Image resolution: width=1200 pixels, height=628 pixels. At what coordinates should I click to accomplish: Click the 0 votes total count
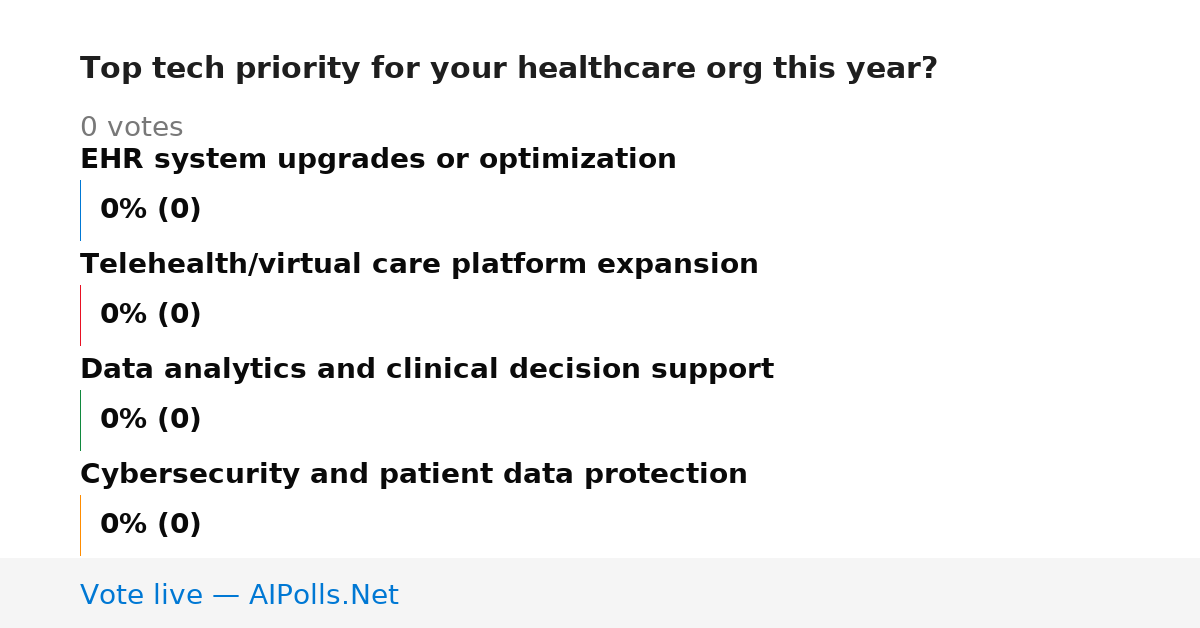pyautogui.click(x=132, y=128)
